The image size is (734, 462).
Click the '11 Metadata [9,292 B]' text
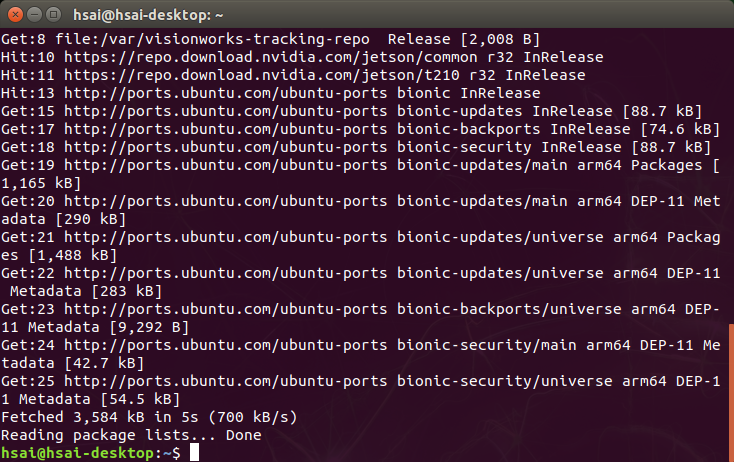tap(95, 328)
